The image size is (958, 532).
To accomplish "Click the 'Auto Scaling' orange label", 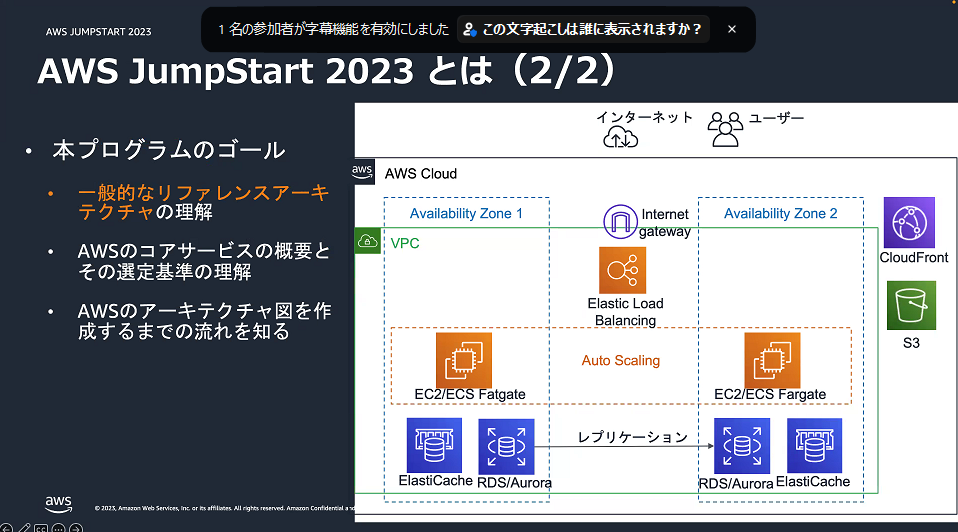I will 621,360.
